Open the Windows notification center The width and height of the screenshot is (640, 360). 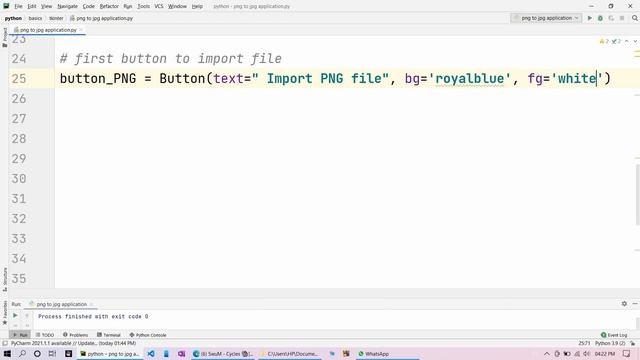627,353
